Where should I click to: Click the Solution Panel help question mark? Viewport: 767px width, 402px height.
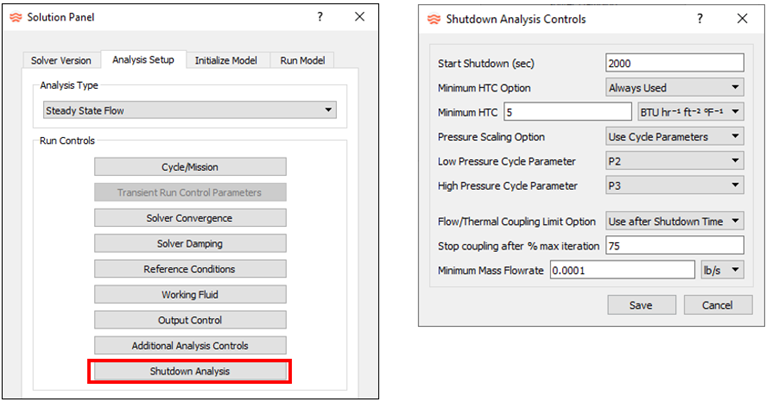(320, 18)
